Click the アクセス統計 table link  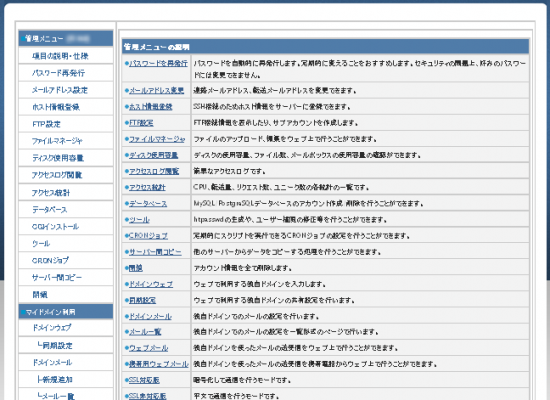click(x=147, y=187)
